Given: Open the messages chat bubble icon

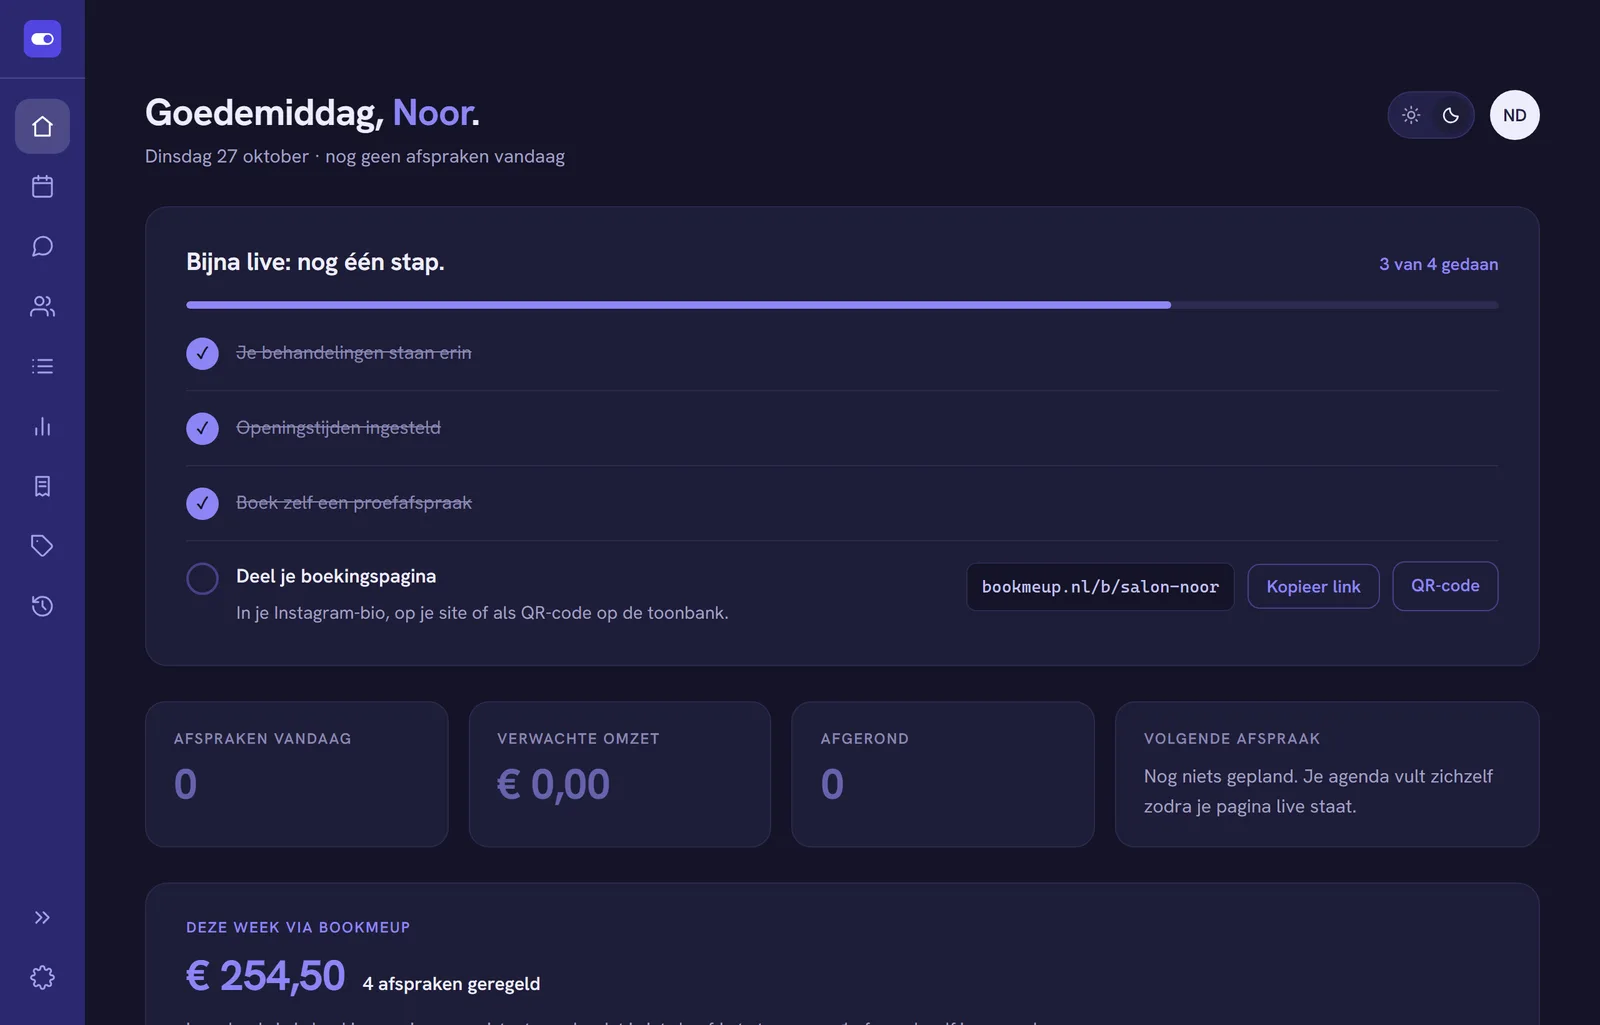Looking at the screenshot, I should pyautogui.click(x=42, y=246).
